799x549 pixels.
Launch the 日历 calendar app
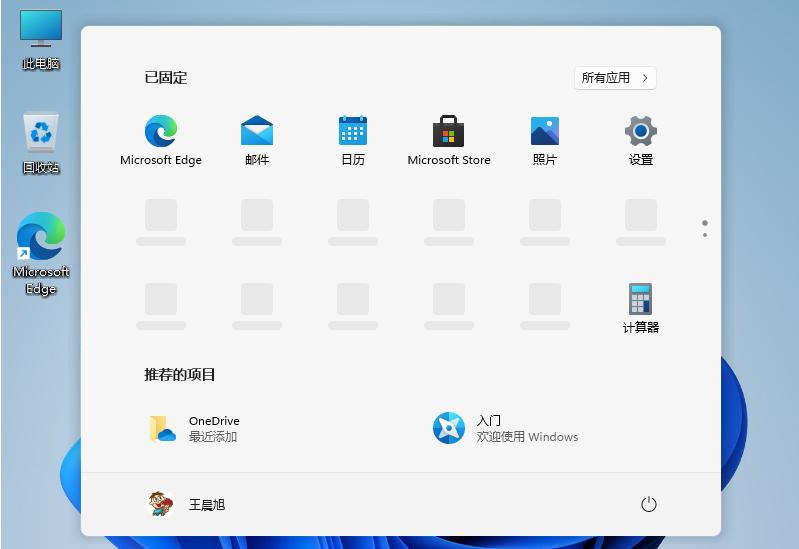[353, 140]
